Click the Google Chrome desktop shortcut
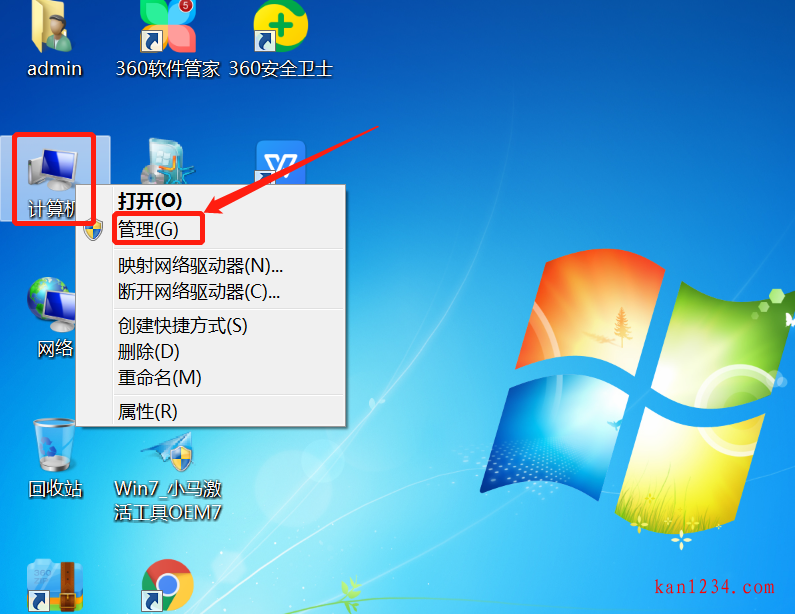Viewport: 795px width, 614px height. tap(167, 585)
